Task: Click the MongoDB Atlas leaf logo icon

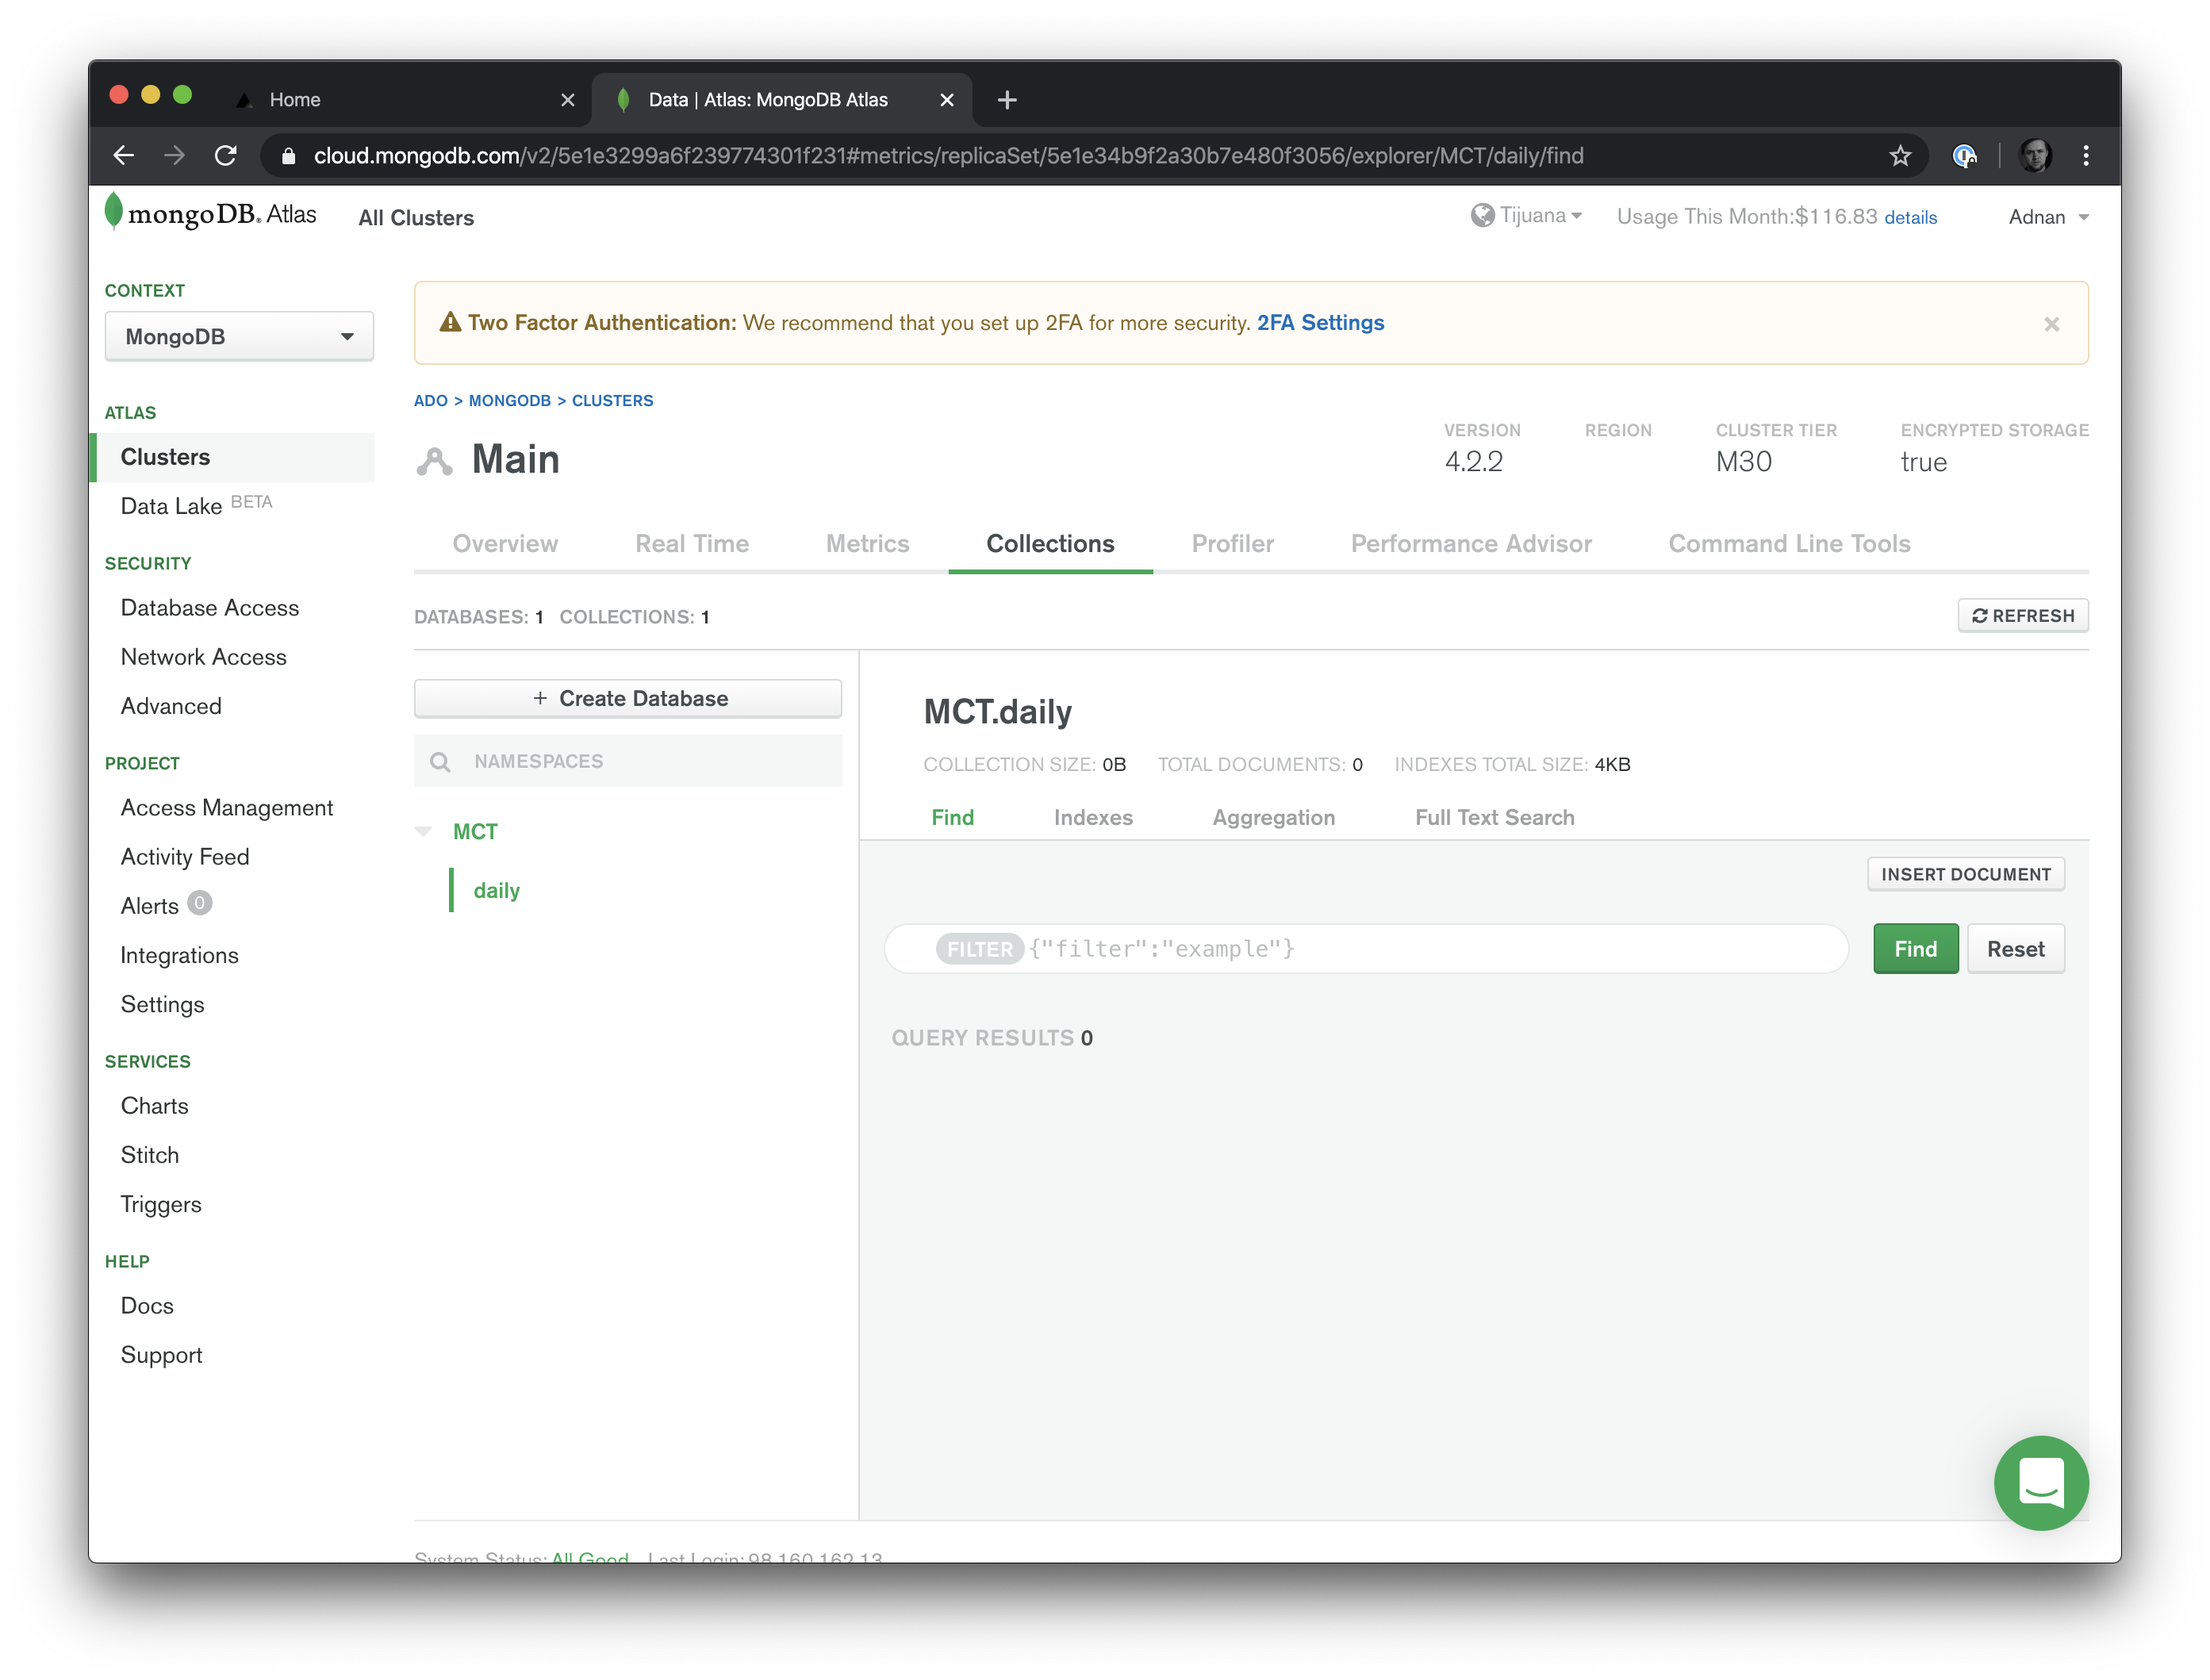Action: (118, 213)
